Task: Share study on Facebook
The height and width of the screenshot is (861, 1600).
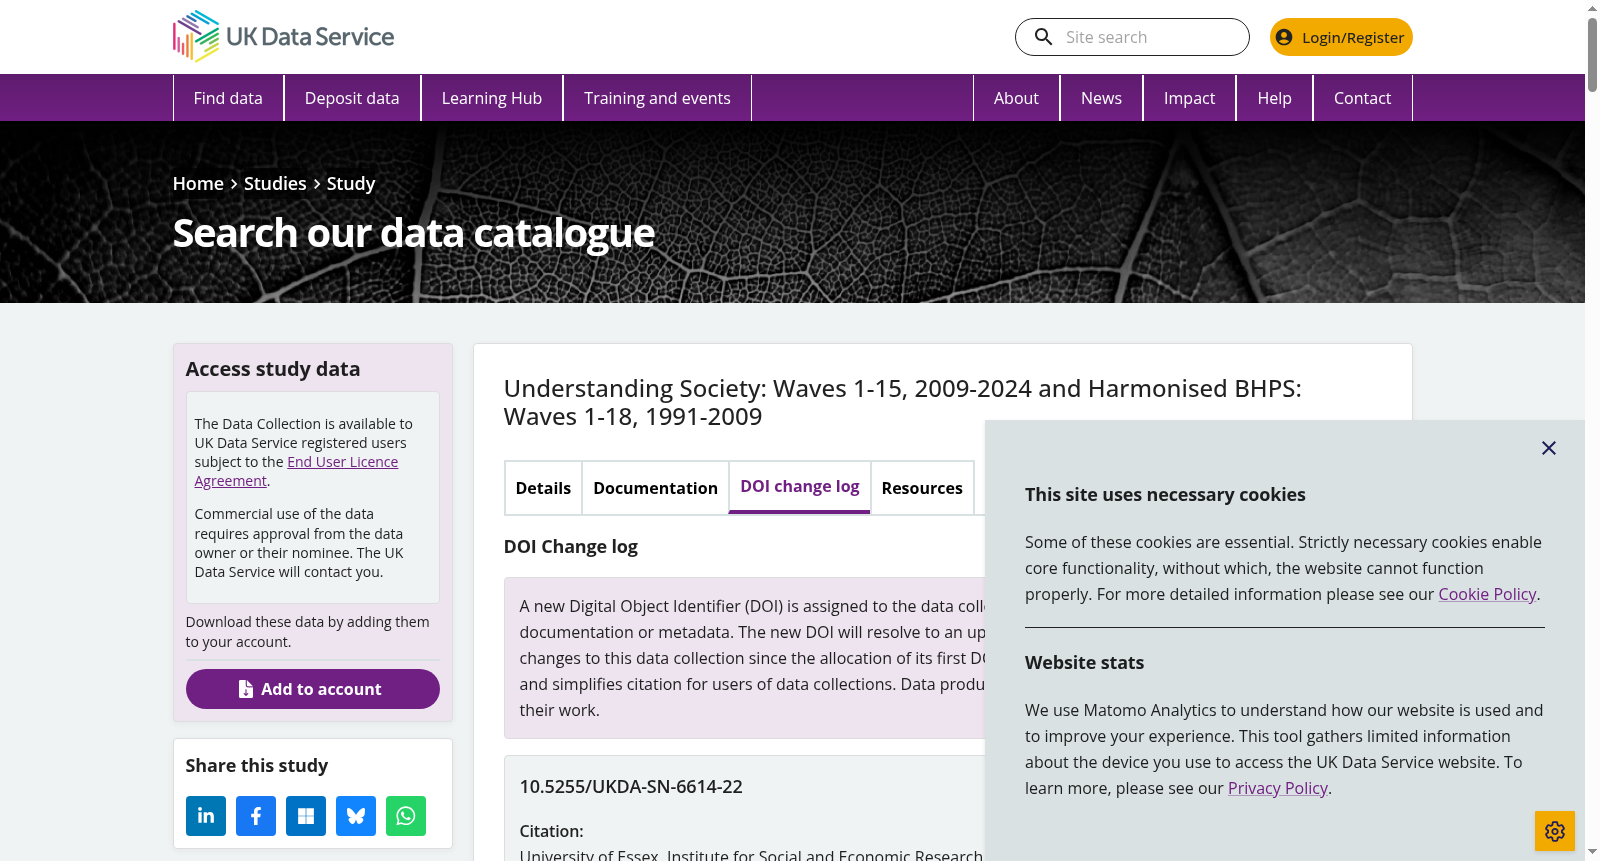Action: point(256,816)
